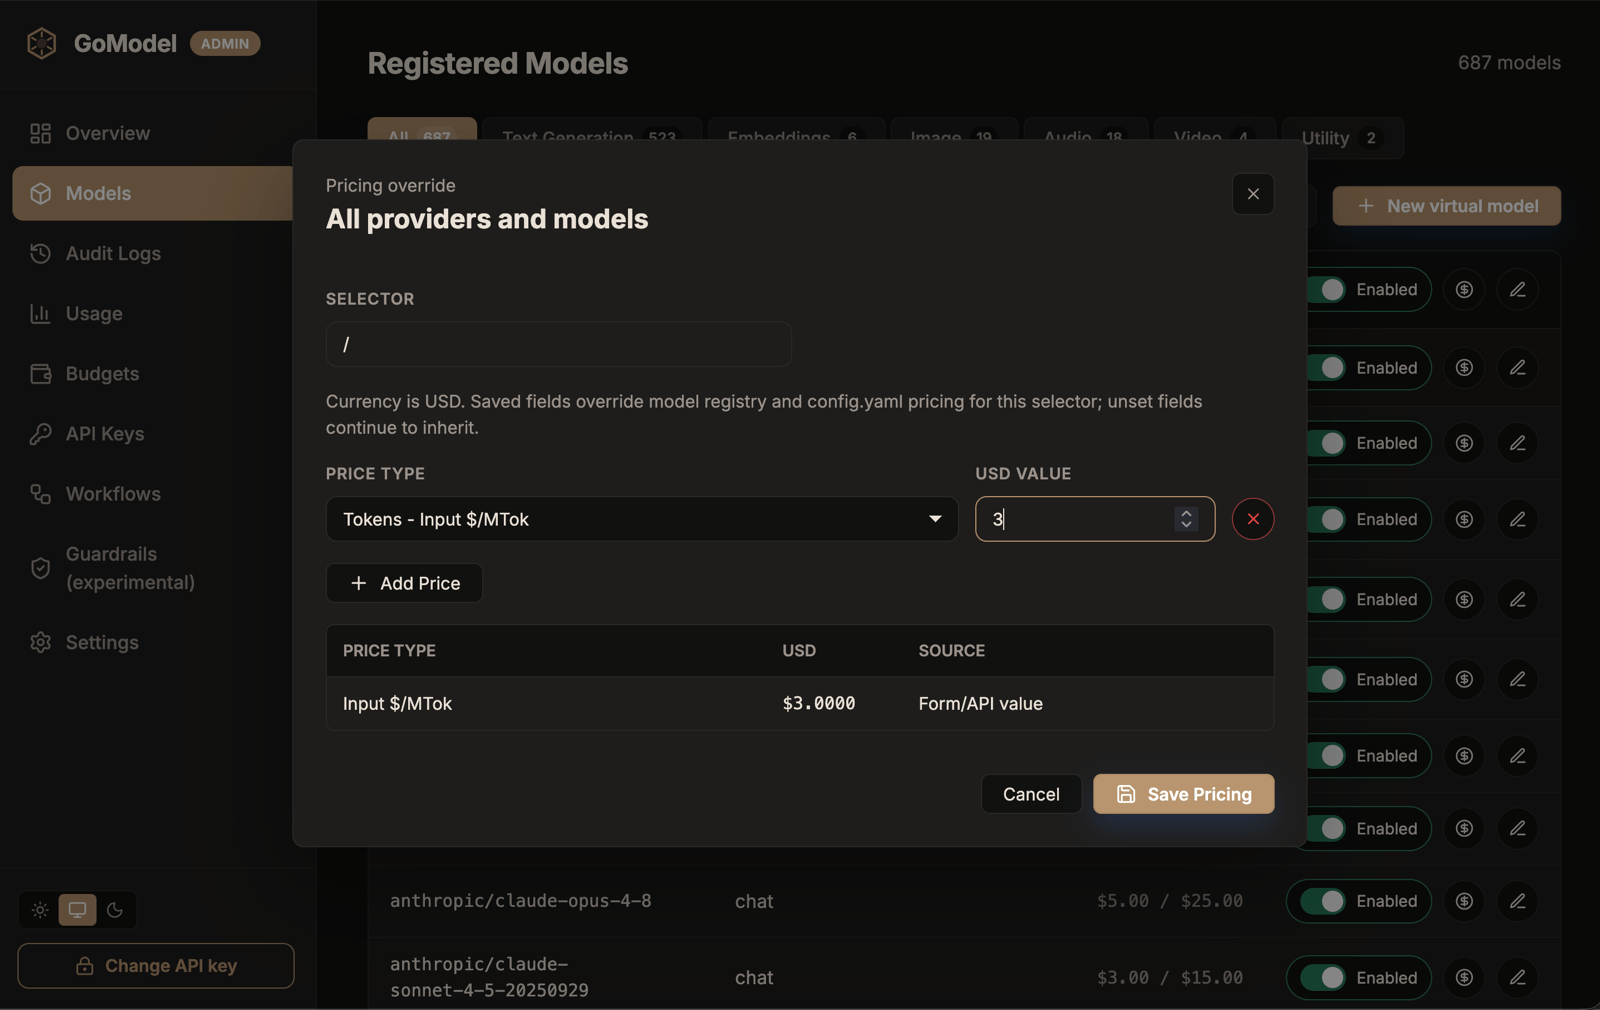Click the New virtual model button
This screenshot has height=1010, width=1600.
pyautogui.click(x=1447, y=206)
